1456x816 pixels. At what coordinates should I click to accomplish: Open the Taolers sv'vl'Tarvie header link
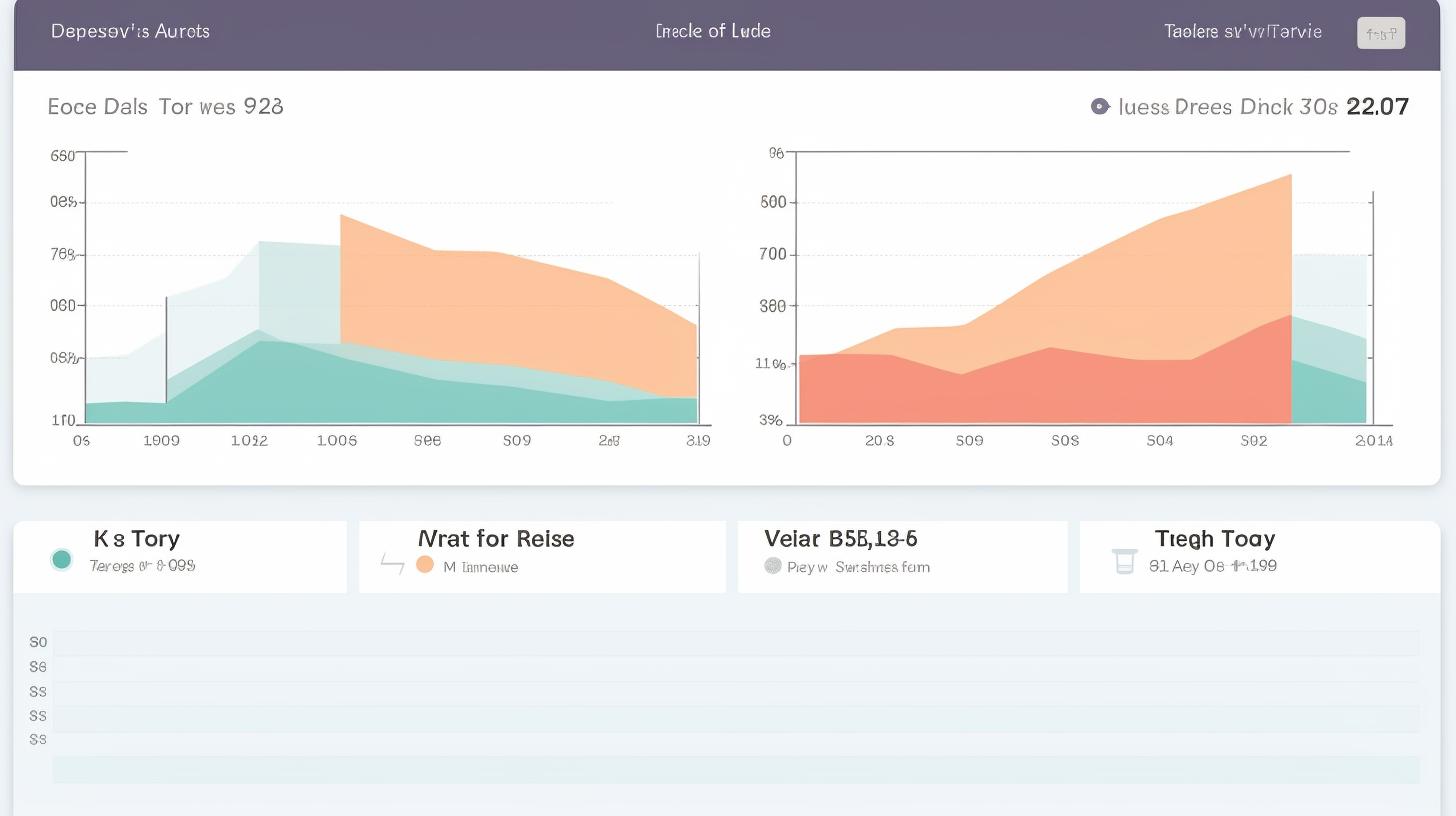tap(1242, 31)
